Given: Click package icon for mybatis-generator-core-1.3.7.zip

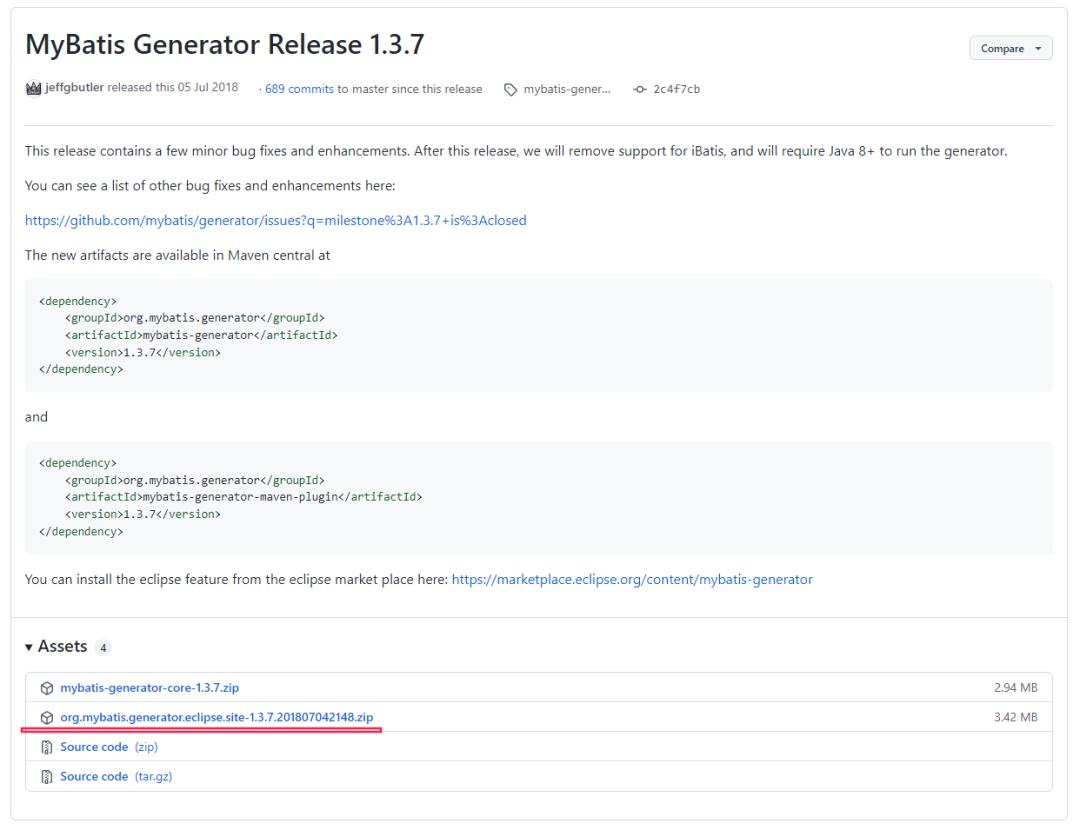Looking at the screenshot, I should (x=47, y=688).
